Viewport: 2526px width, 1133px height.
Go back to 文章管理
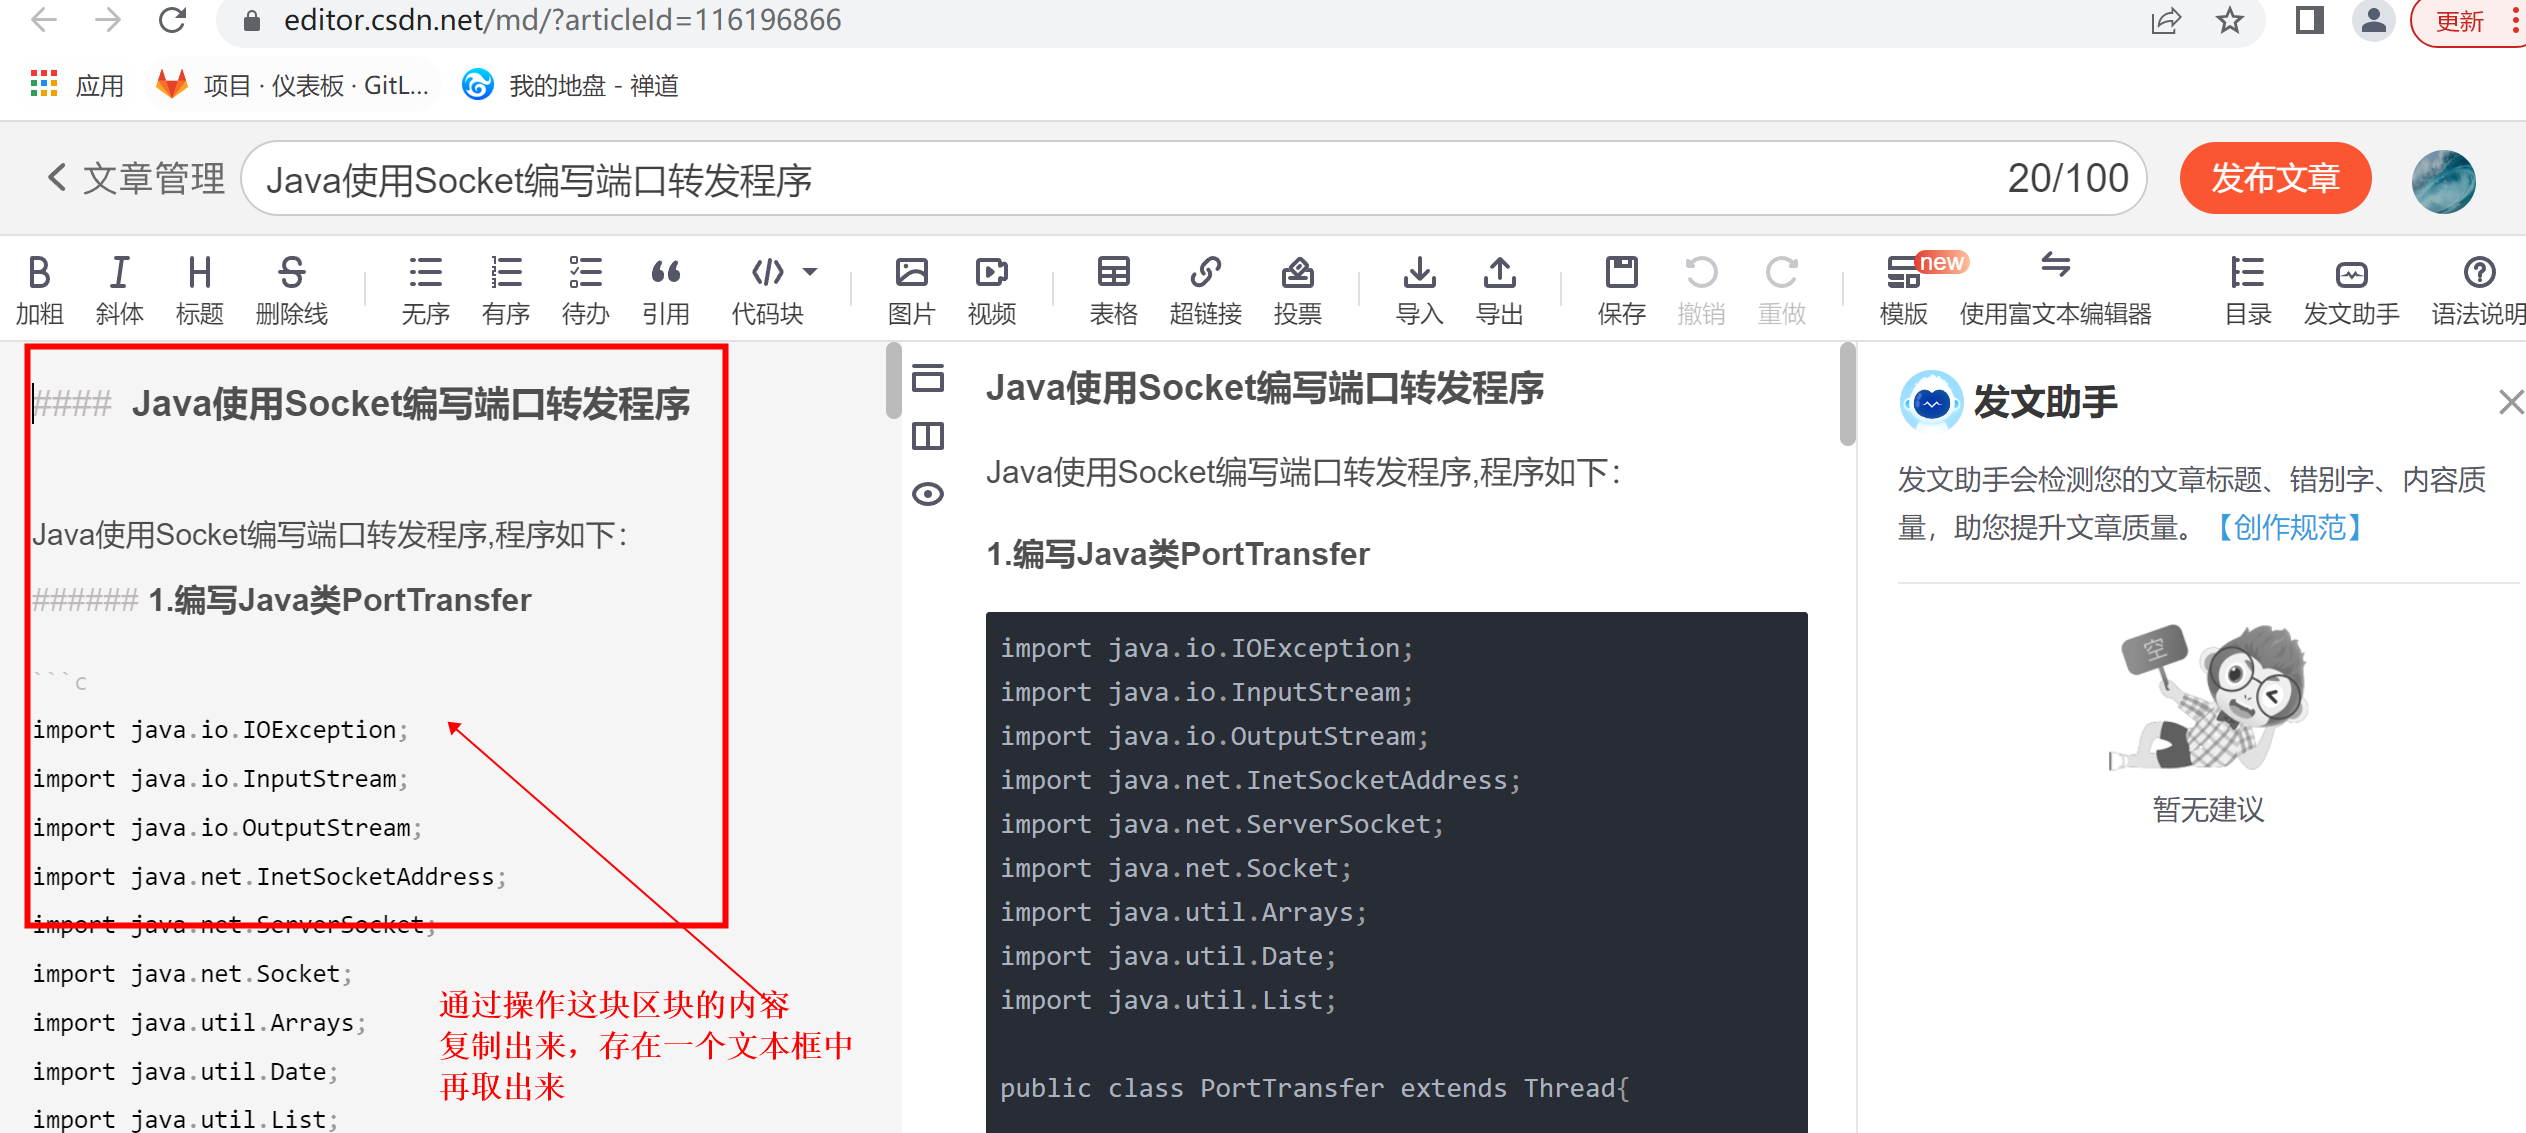click(x=136, y=179)
